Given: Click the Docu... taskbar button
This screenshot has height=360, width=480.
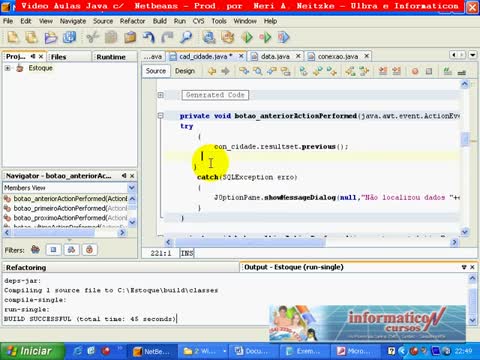Looking at the screenshot, I should point(252,351).
